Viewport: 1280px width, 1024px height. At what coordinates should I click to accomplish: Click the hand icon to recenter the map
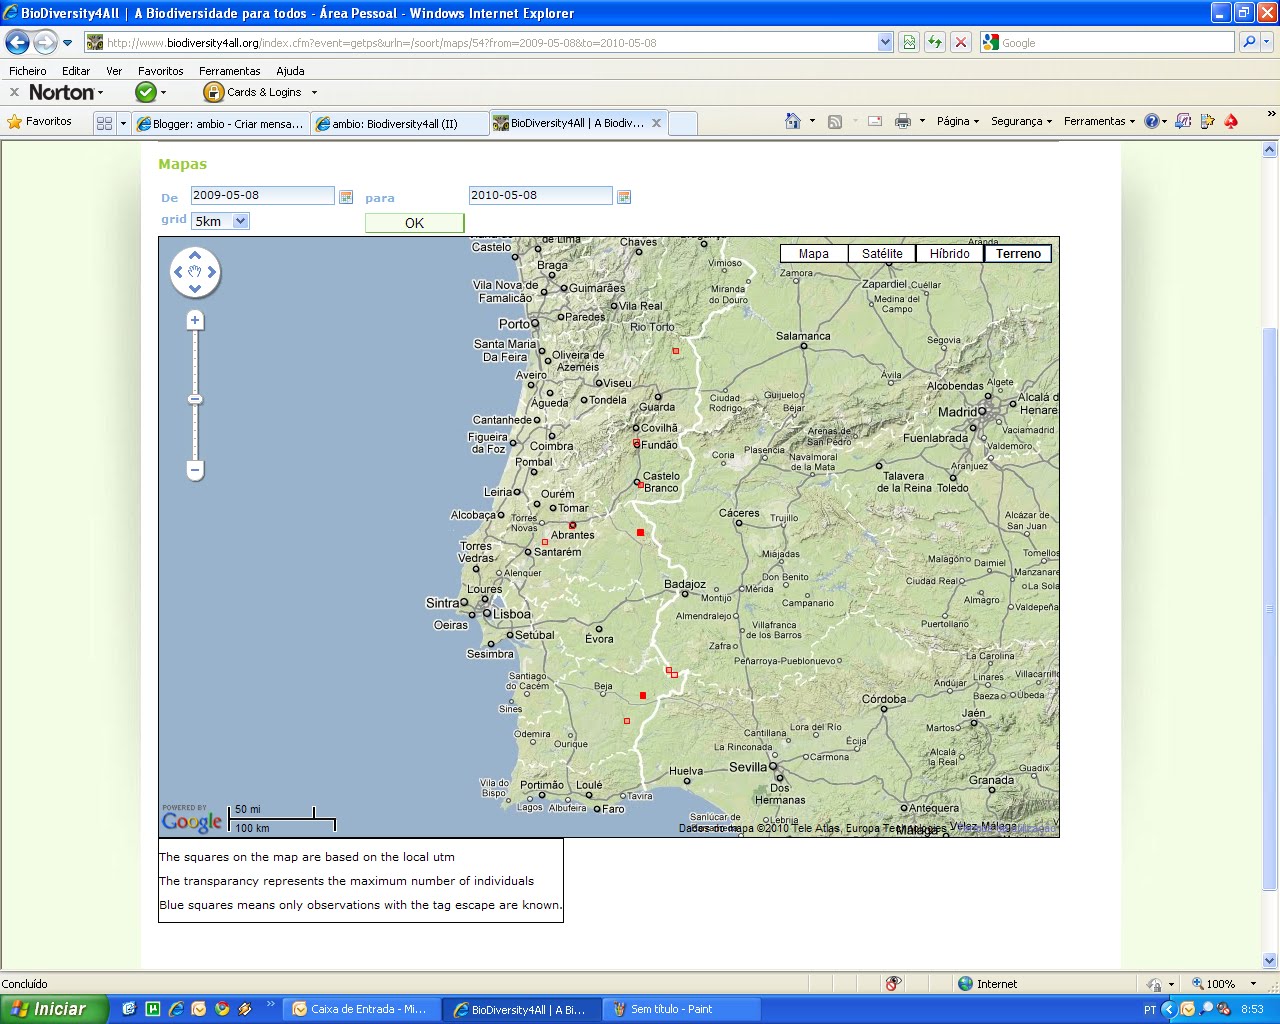click(195, 272)
